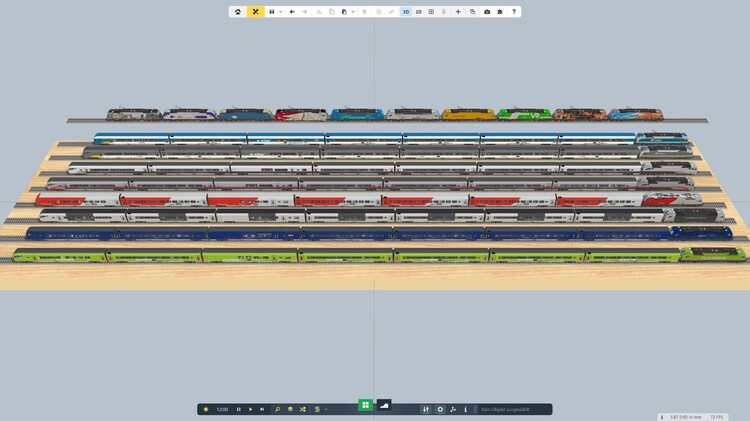
Task: Click the group objects icon
Action: pos(378,11)
